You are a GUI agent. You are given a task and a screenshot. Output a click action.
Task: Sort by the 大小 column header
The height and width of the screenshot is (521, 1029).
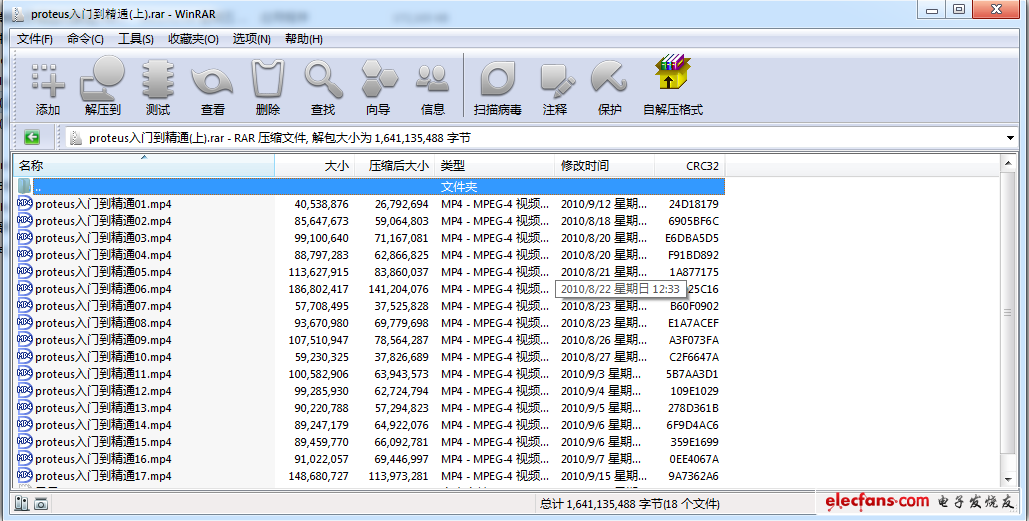tap(314, 165)
